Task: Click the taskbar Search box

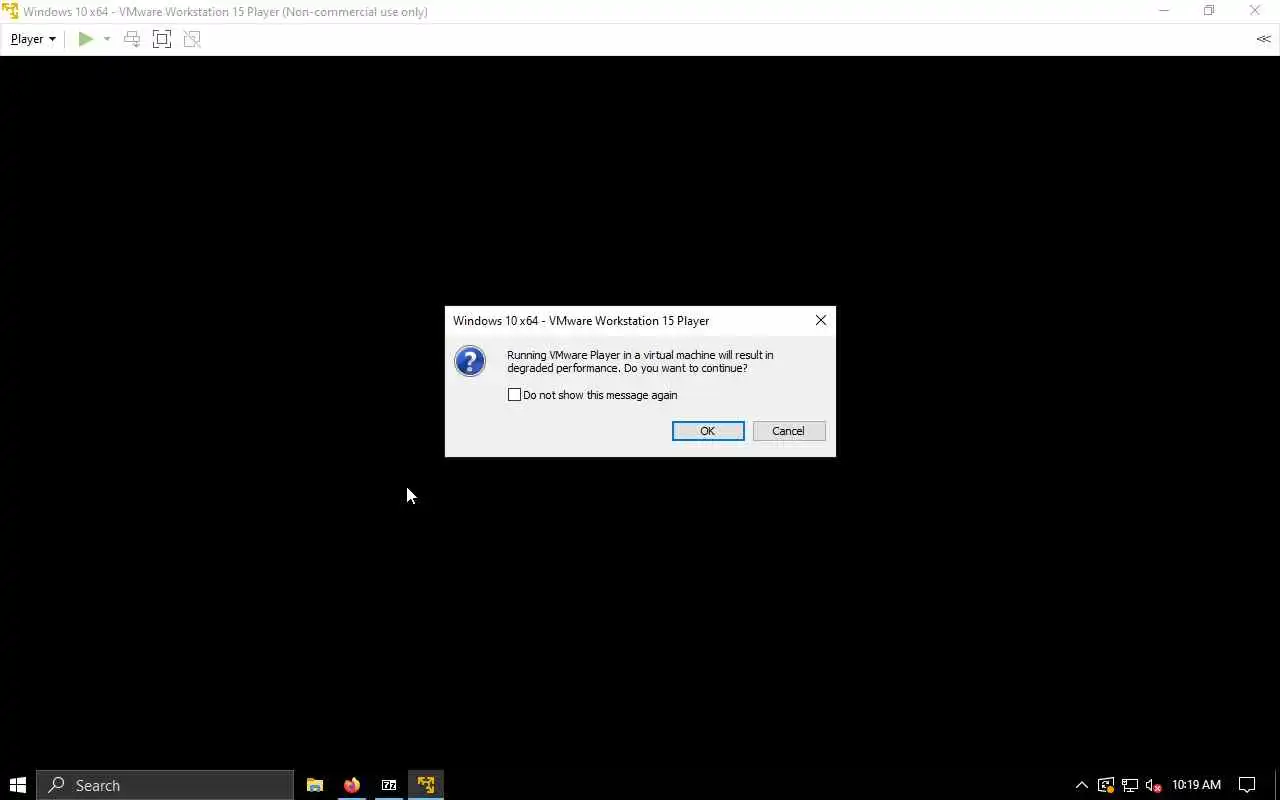Action: (165, 785)
